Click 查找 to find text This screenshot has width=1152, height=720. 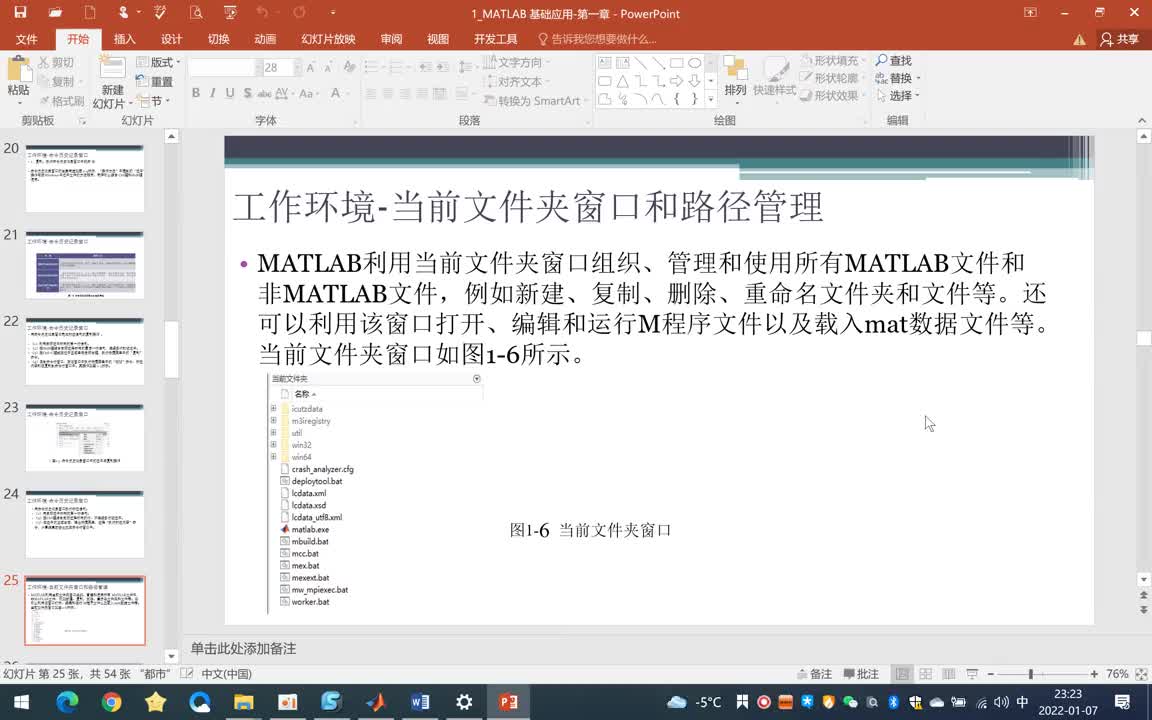893,60
